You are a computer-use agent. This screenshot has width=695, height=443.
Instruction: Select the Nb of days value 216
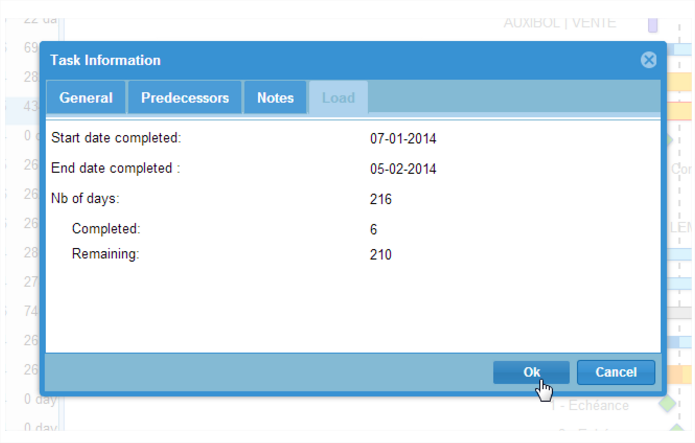[x=380, y=200]
